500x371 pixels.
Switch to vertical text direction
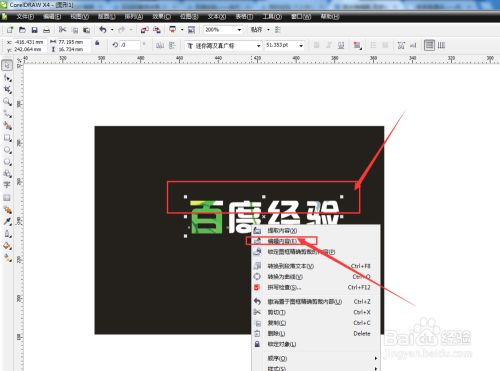[x=441, y=45]
